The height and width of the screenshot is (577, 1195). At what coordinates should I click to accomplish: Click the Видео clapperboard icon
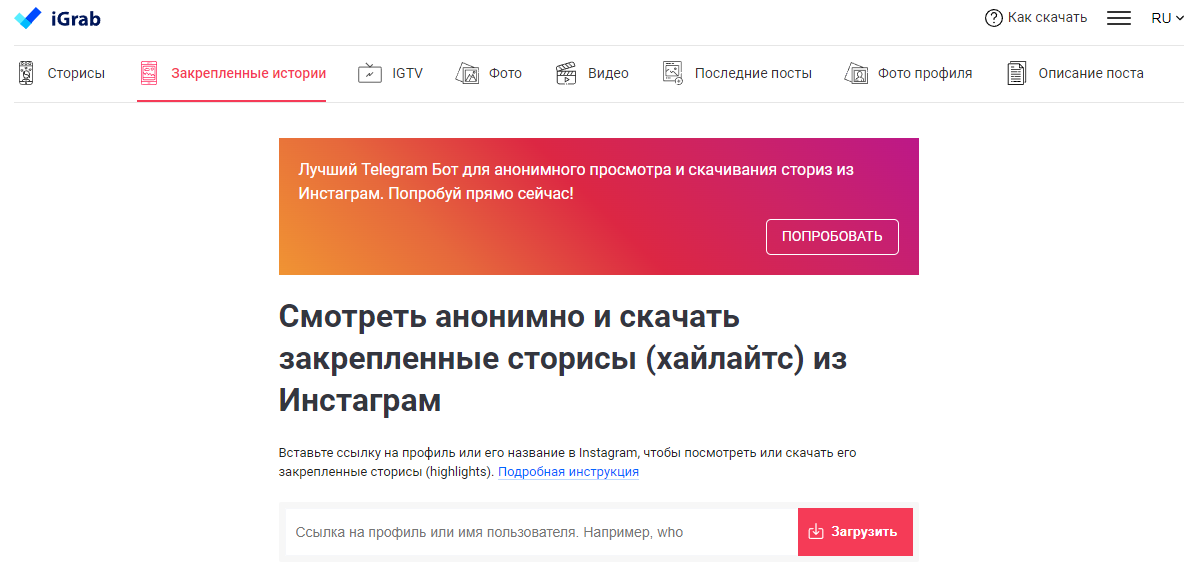[x=567, y=73]
